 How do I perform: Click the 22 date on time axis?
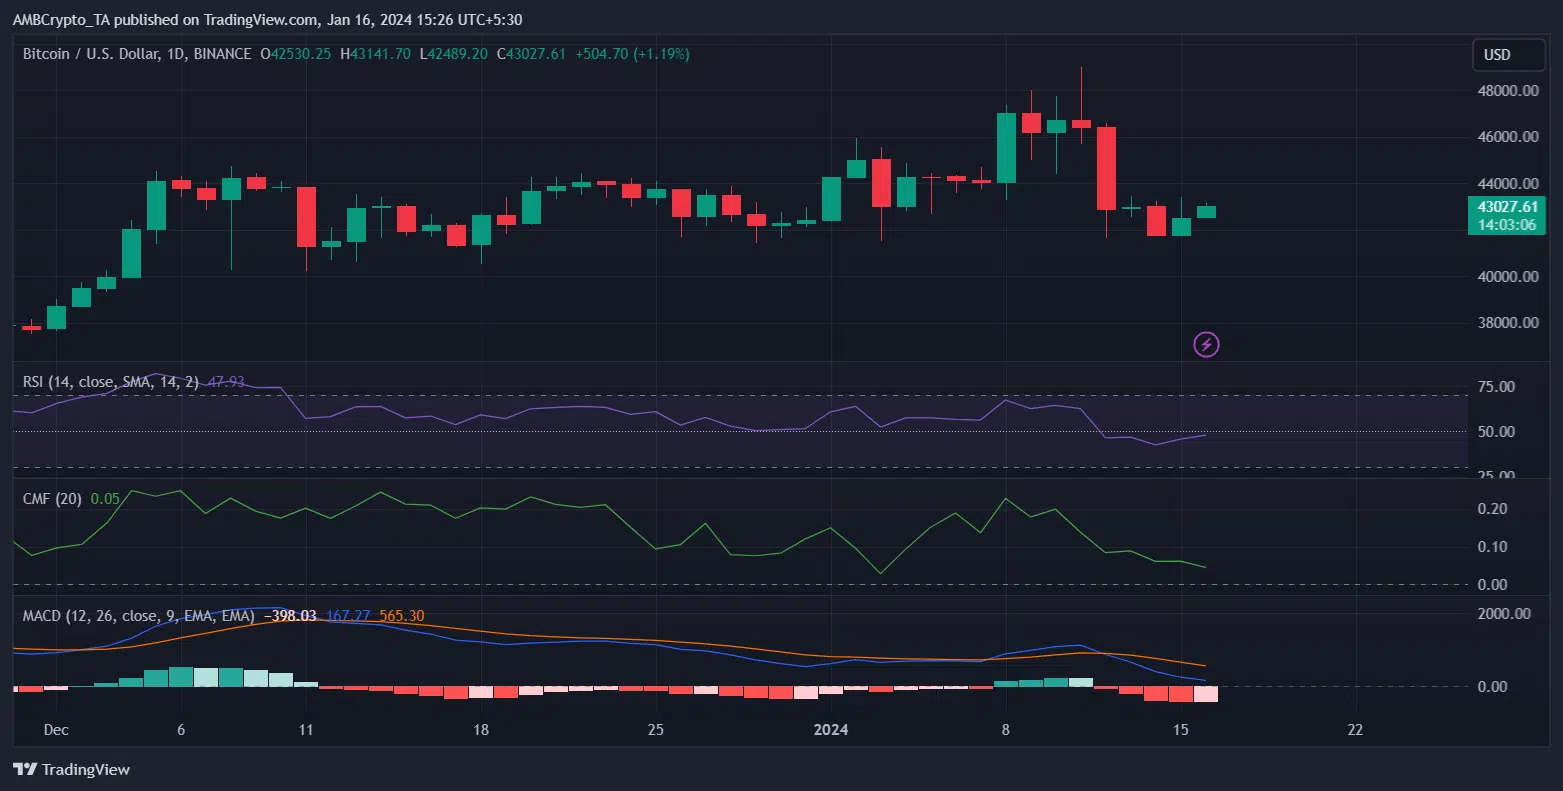pos(1355,730)
